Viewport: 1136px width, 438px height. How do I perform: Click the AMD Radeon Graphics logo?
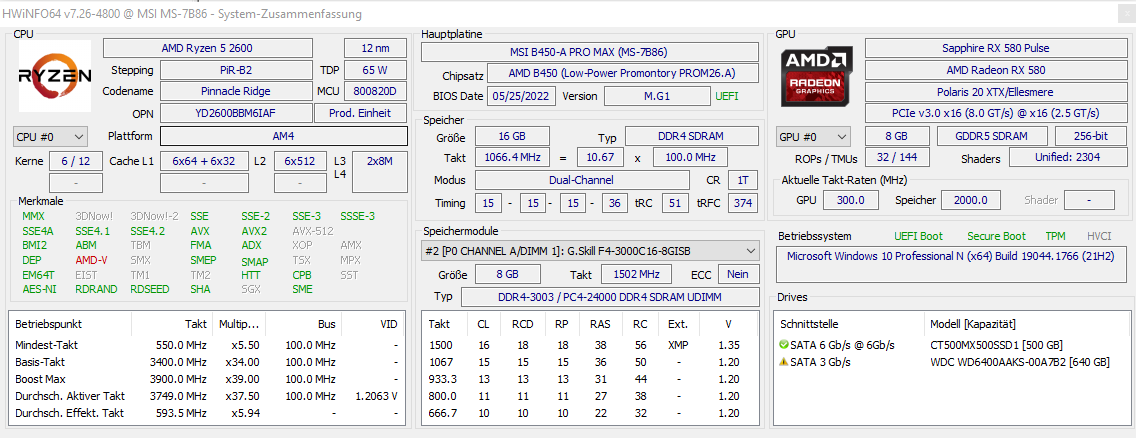coord(816,75)
